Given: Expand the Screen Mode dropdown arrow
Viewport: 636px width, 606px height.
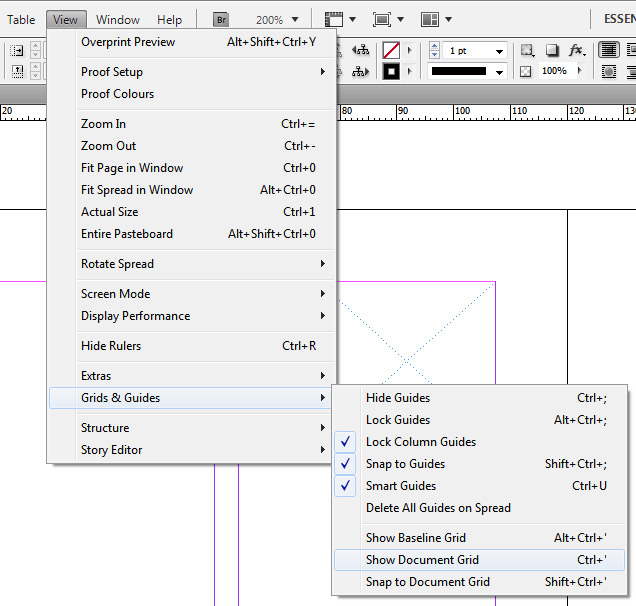Looking at the screenshot, I should pos(400,19).
